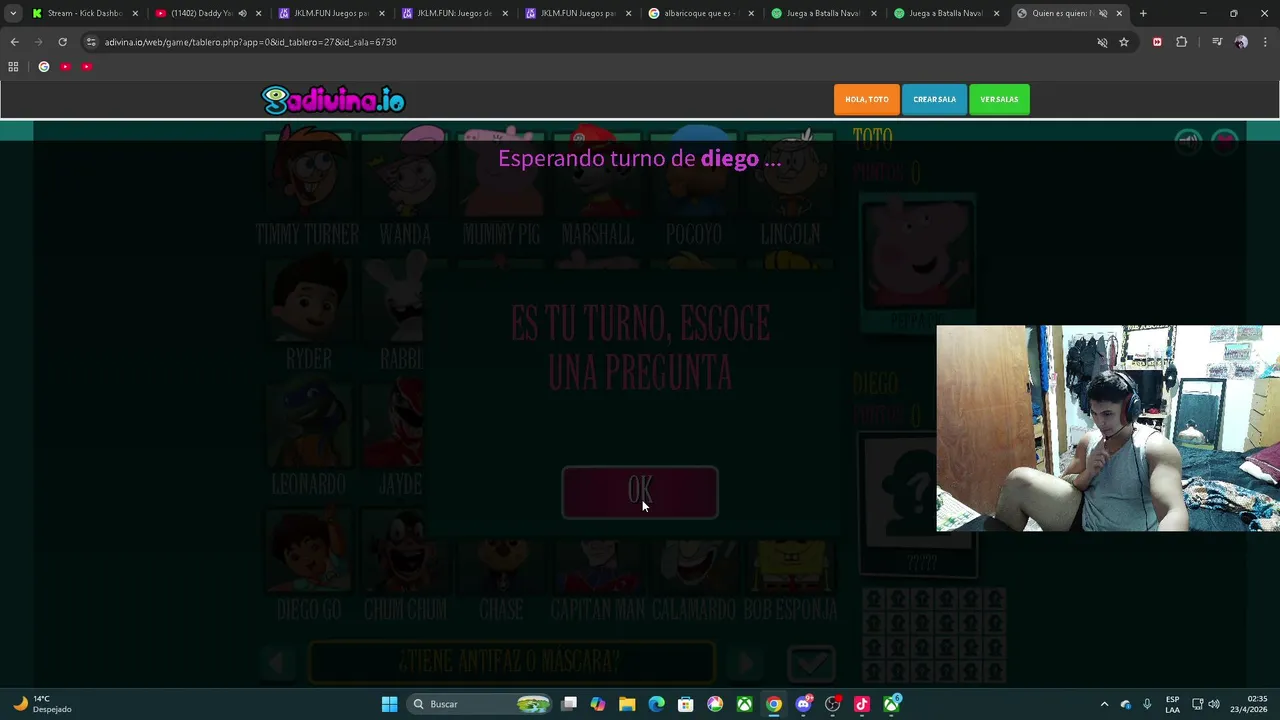1280x720 pixels.
Task: Open Task View from the taskbar
Action: [x=569, y=704]
